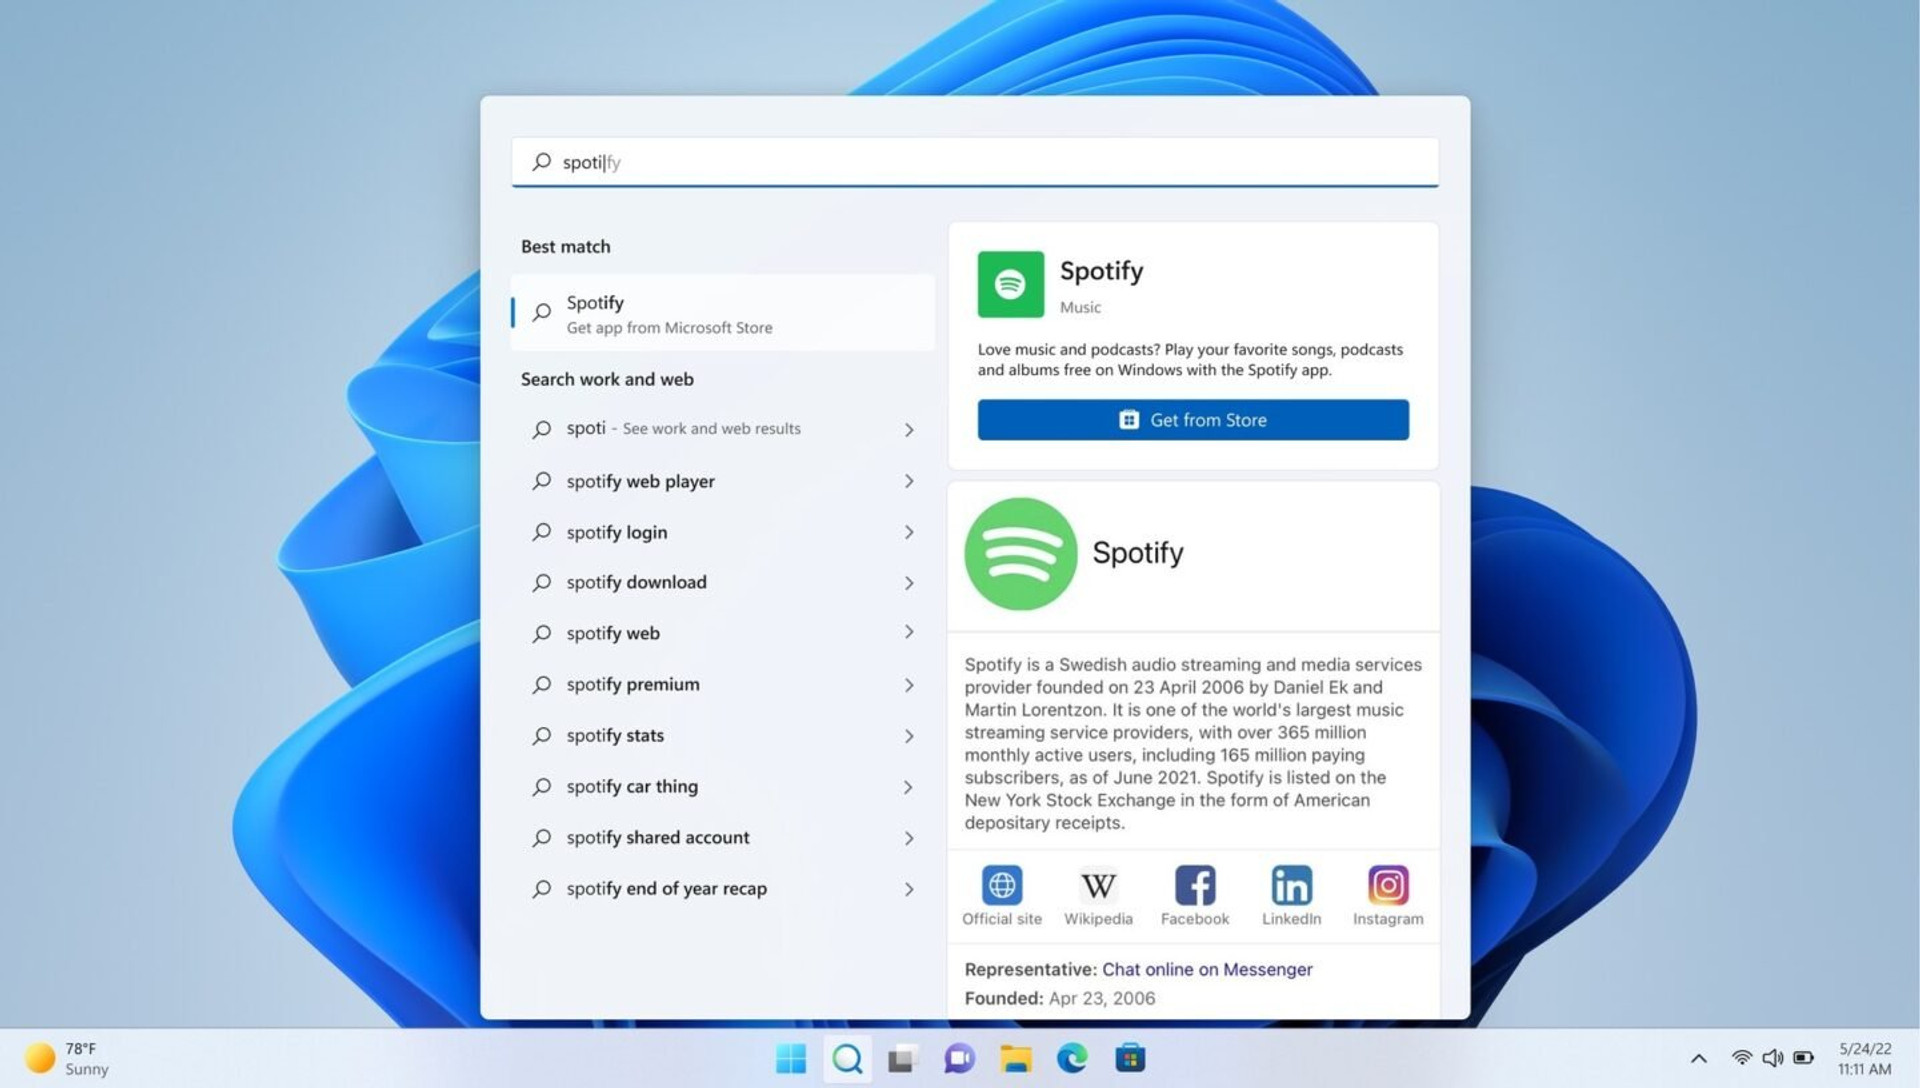
Task: Open the weather widget showing 78°F Sunny
Action: [x=67, y=1058]
